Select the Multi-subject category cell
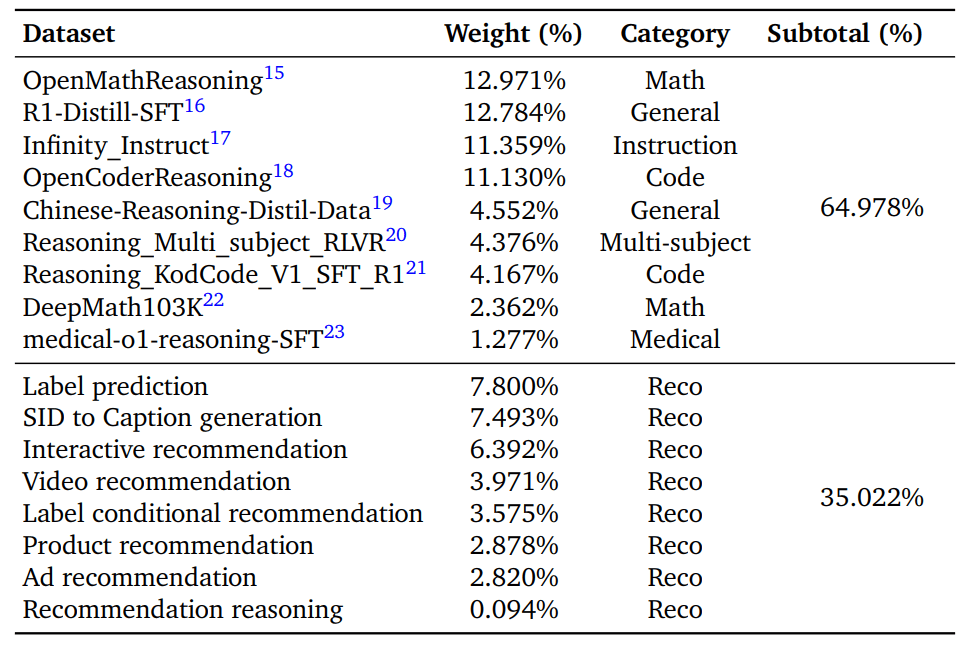Viewport: 959px width, 645px height. coord(675,243)
